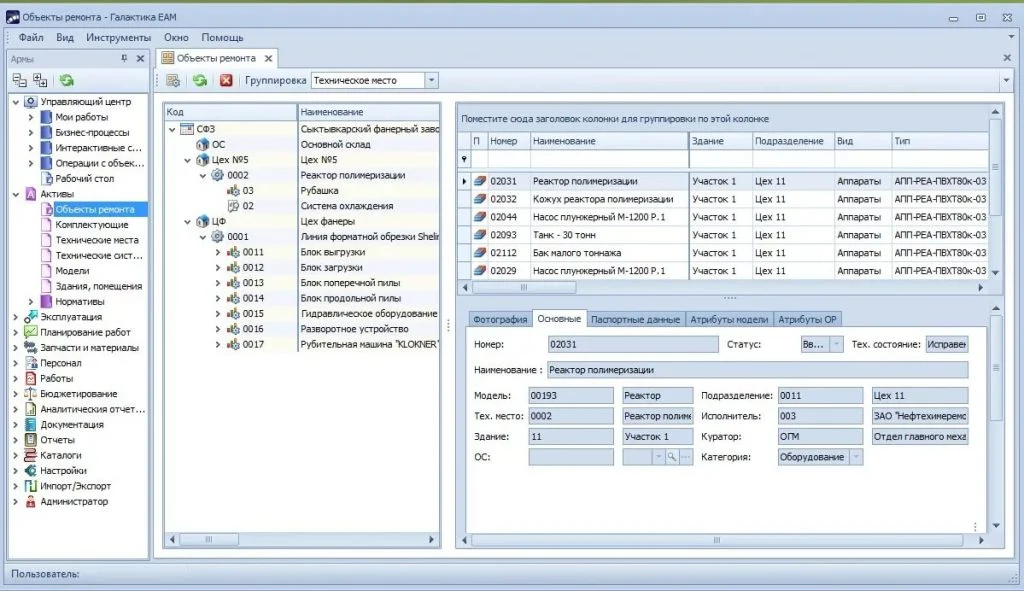Click the green refresh icon beside Группировка
This screenshot has width=1024, height=591.
[x=200, y=80]
